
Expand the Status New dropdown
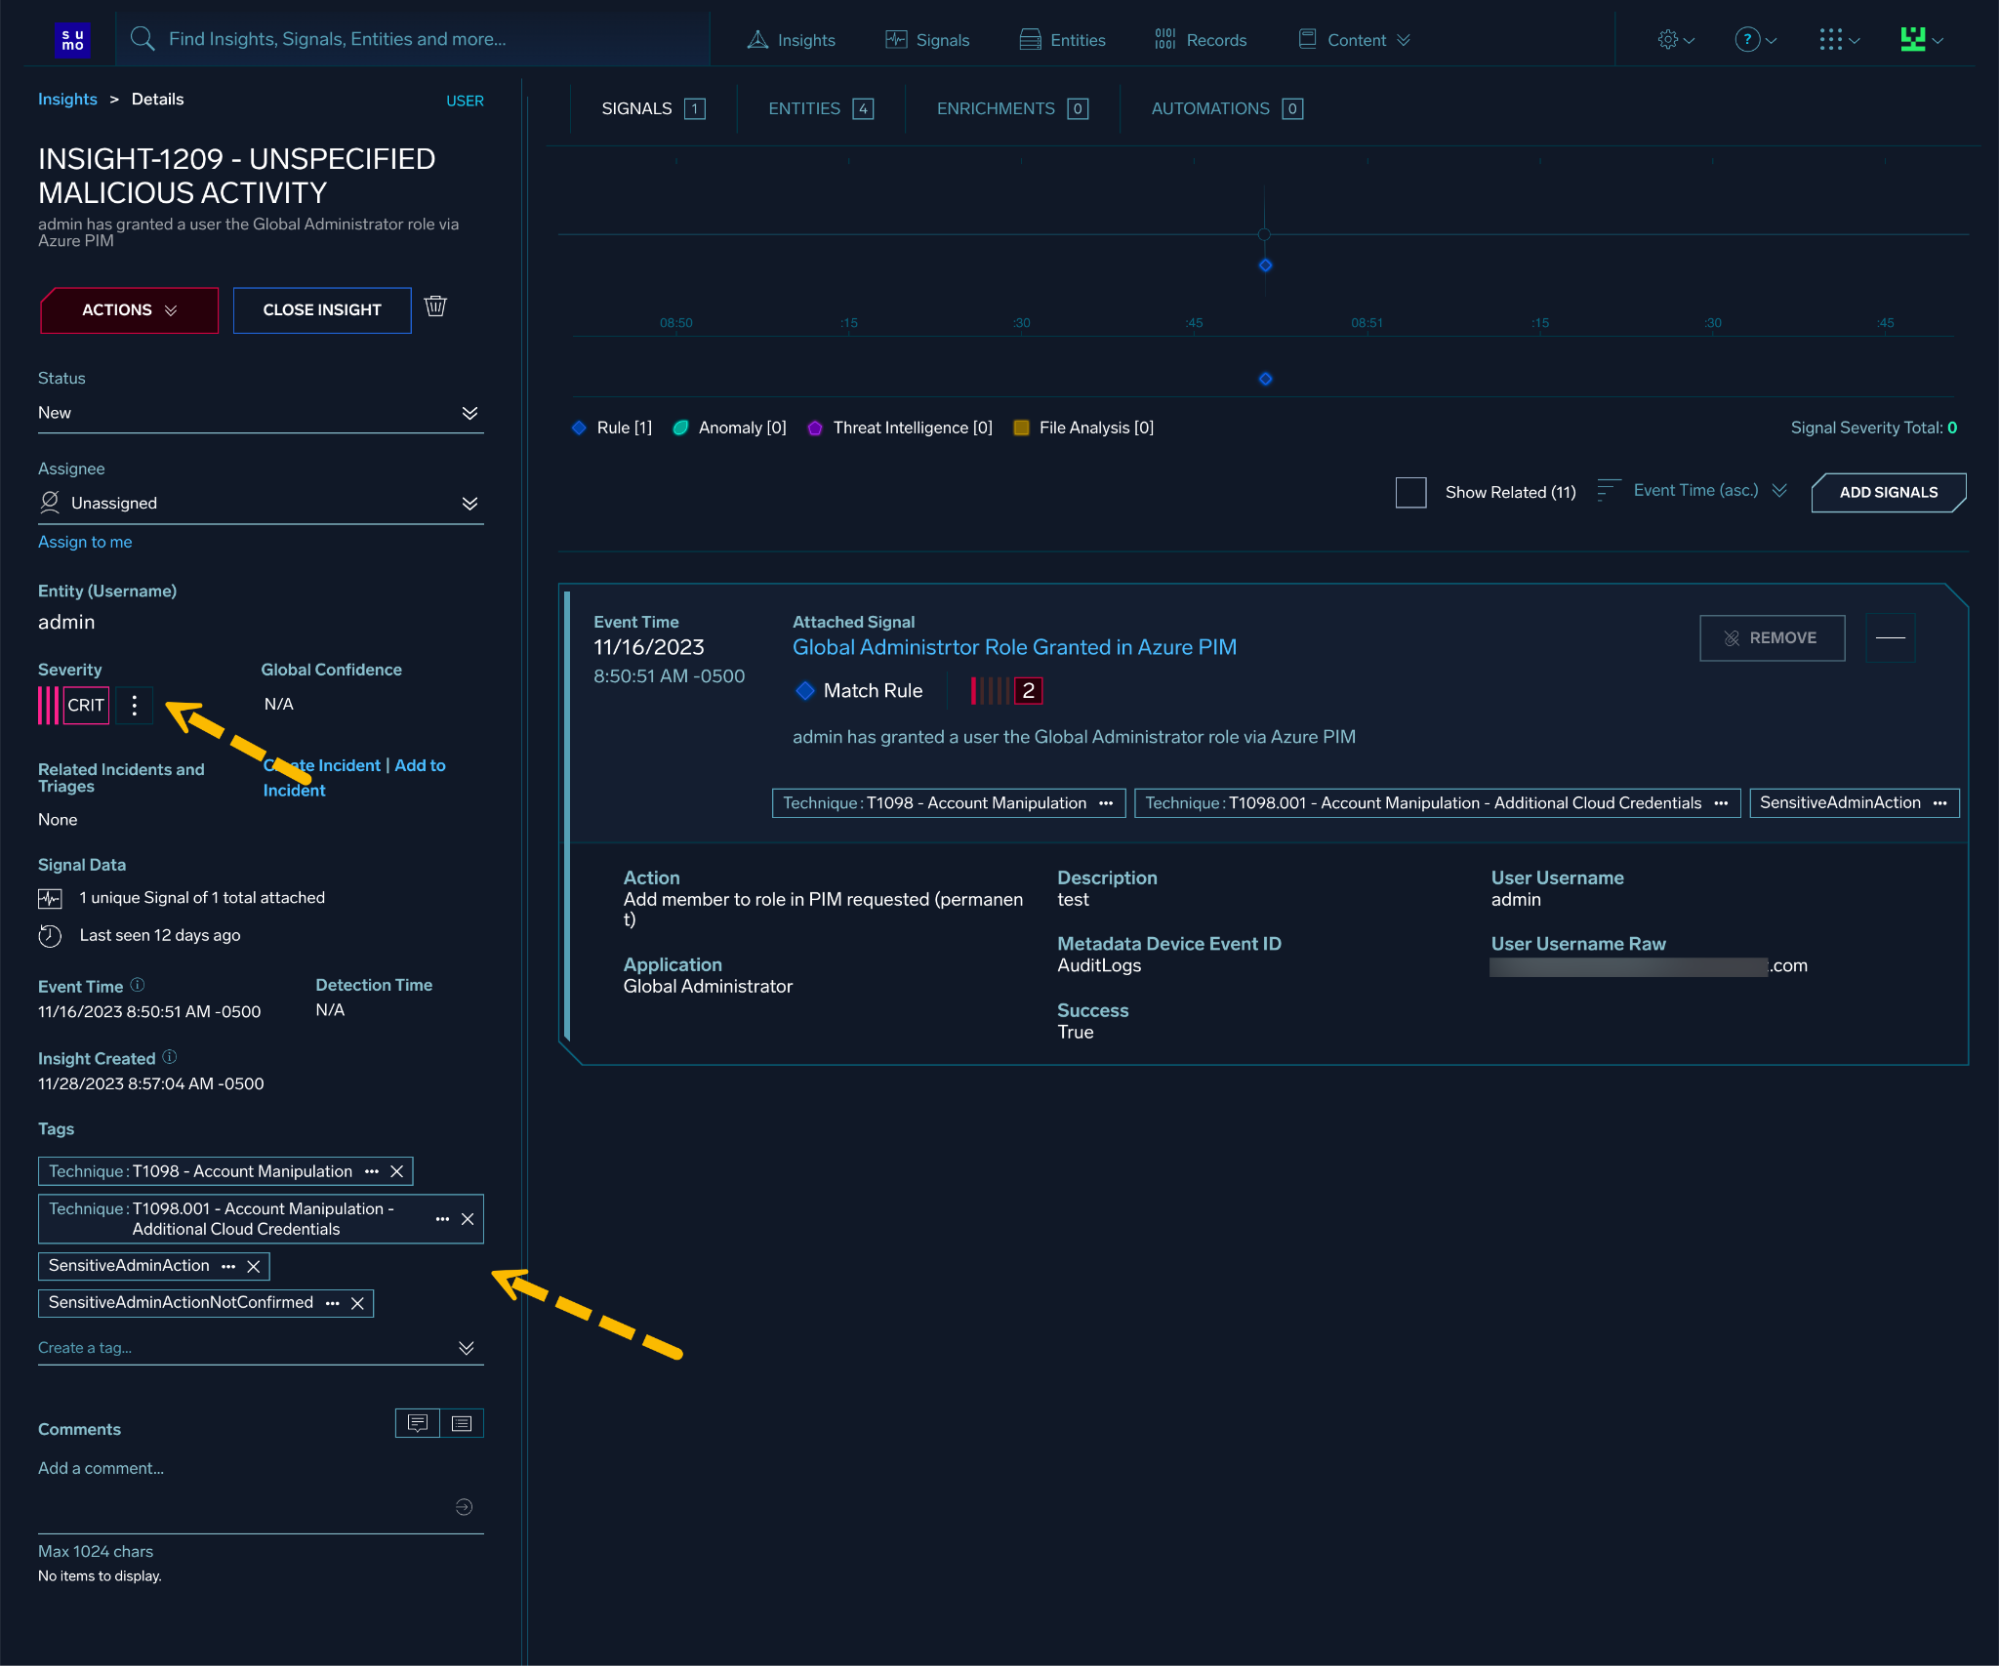[x=469, y=413]
